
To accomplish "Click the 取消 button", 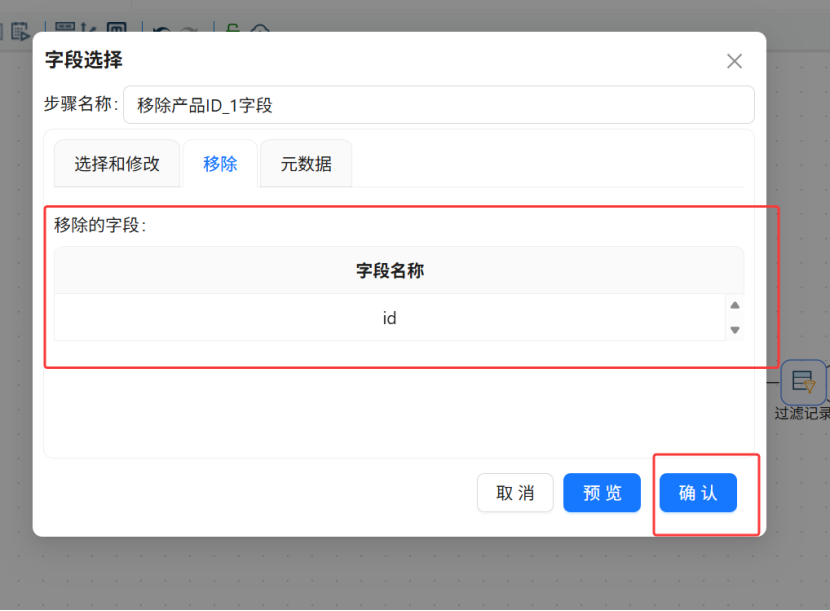I will click(515, 492).
